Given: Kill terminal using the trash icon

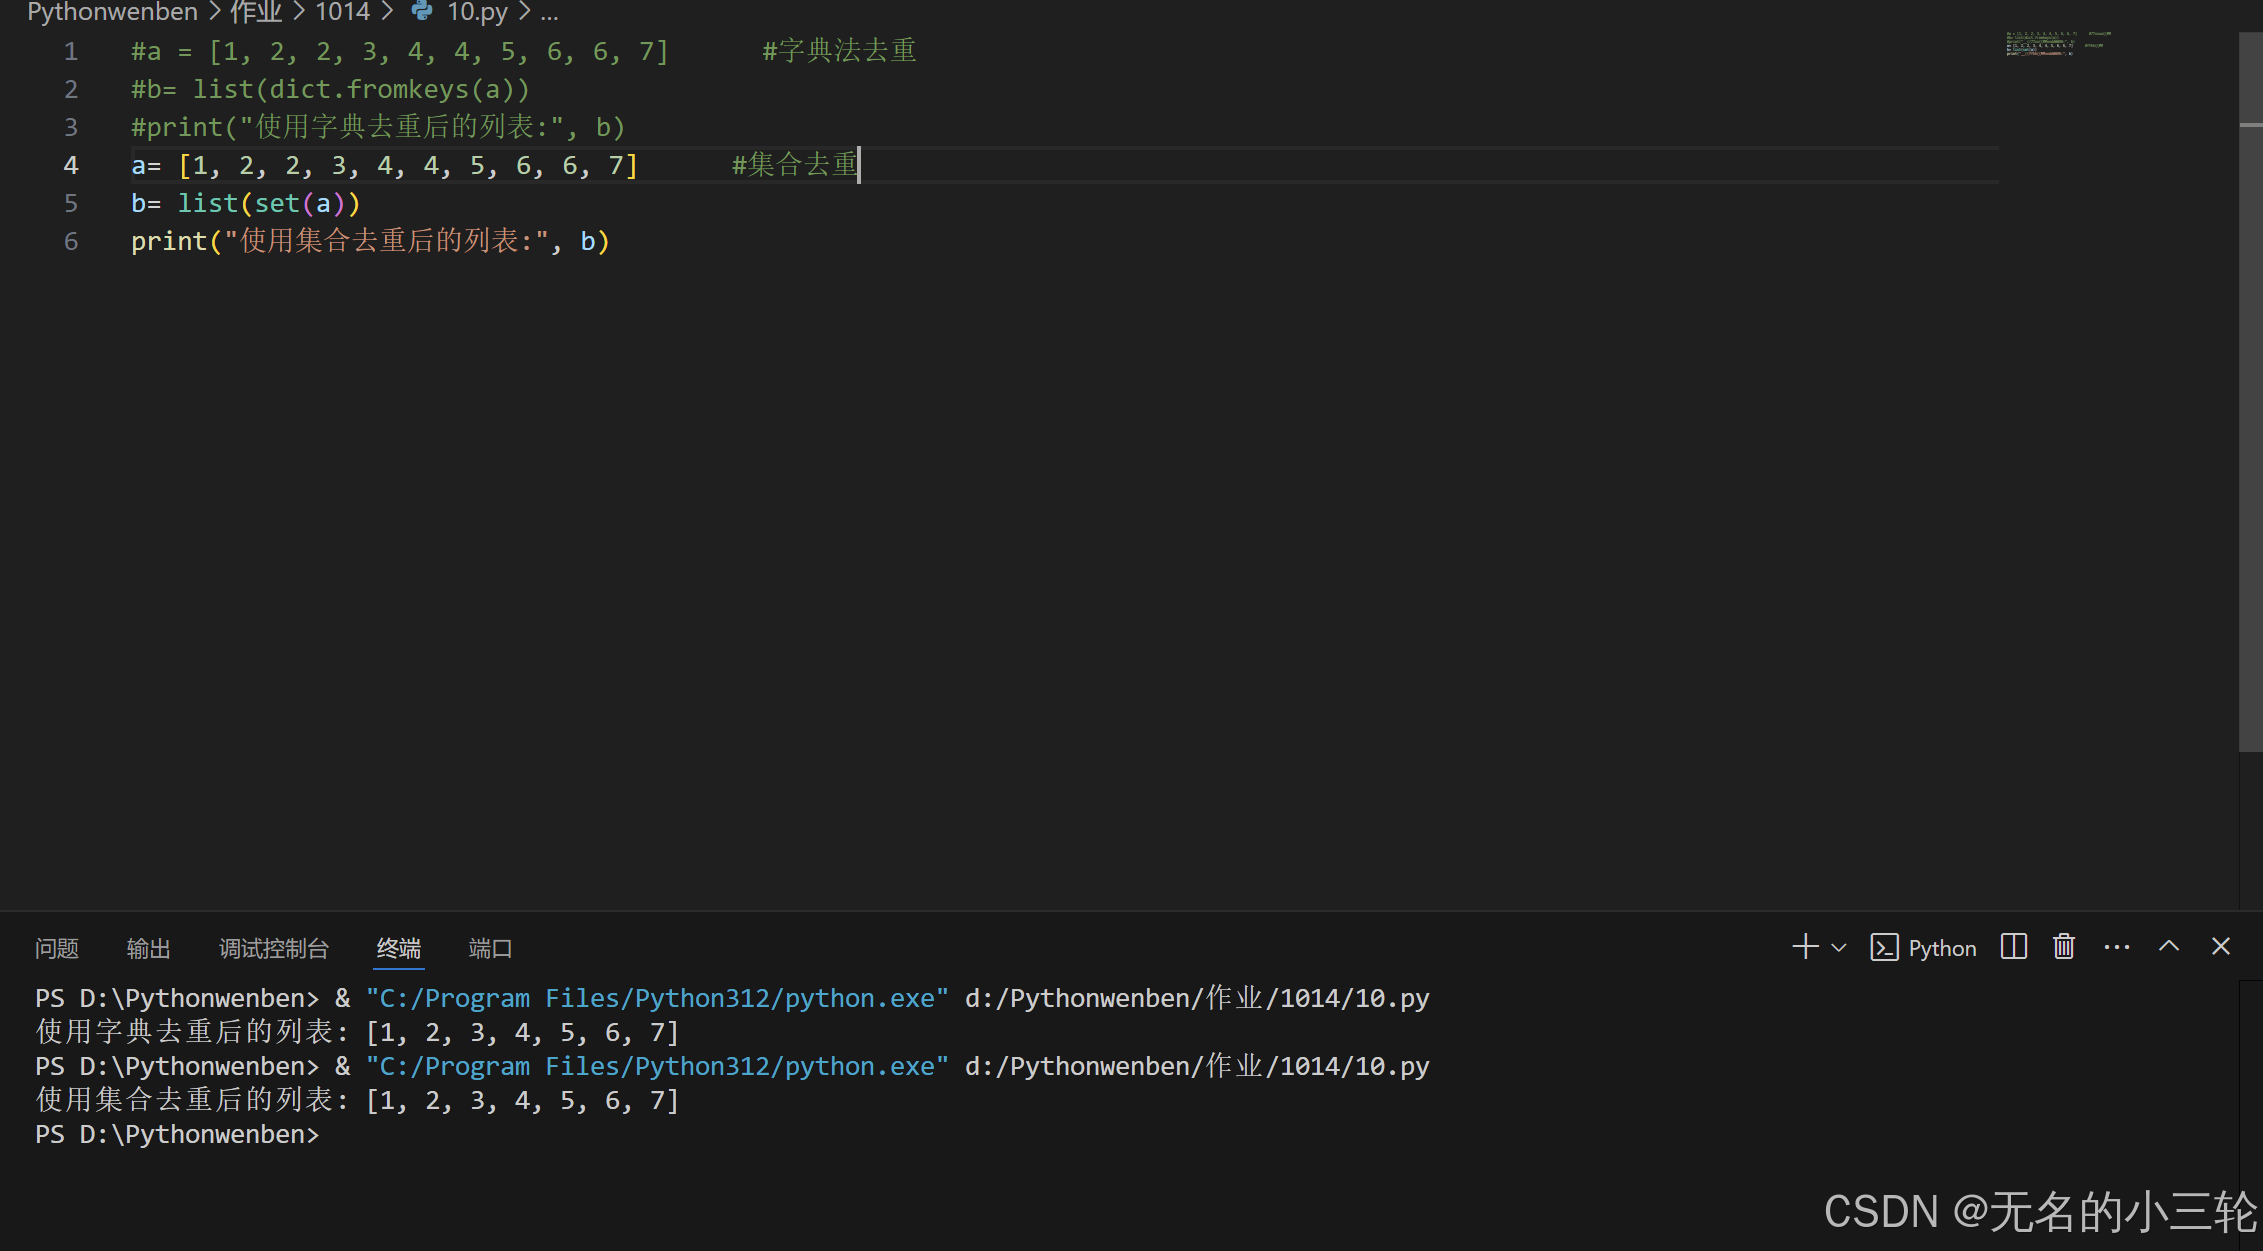Looking at the screenshot, I should click(x=2064, y=947).
